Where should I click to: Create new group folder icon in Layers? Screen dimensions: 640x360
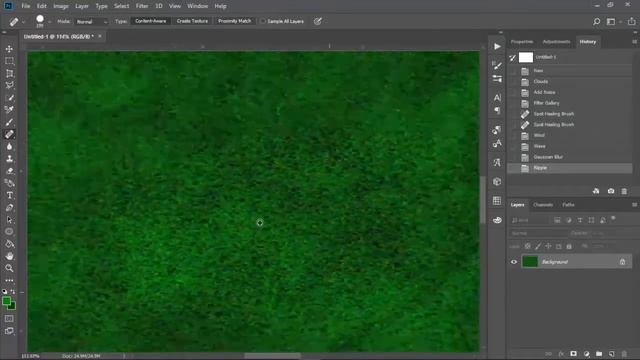tap(599, 353)
